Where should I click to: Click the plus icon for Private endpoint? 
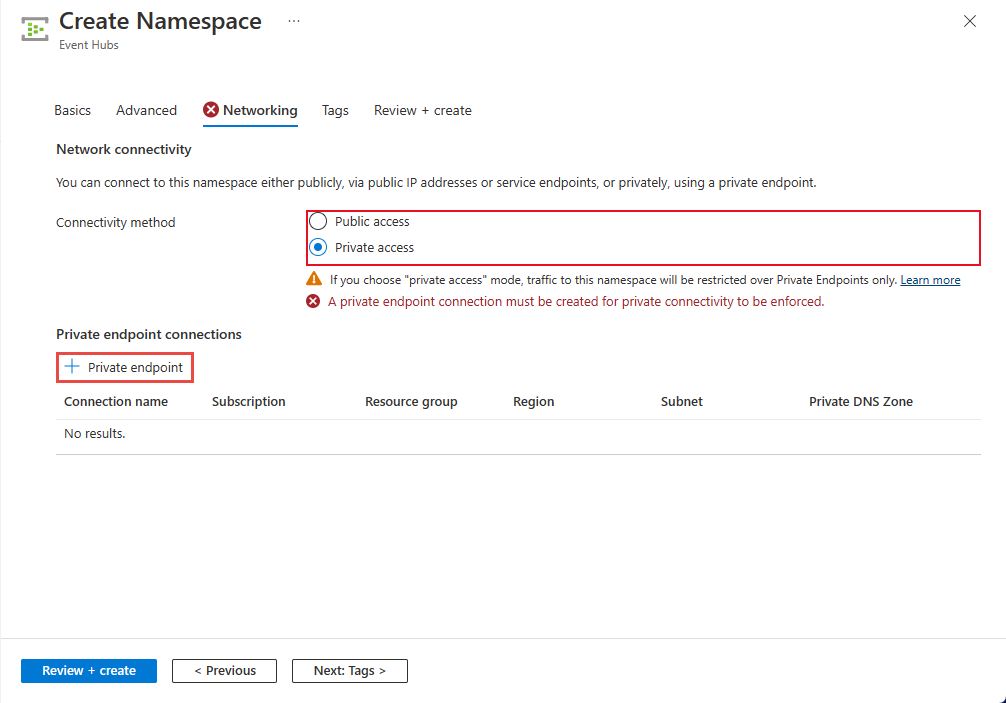72,367
